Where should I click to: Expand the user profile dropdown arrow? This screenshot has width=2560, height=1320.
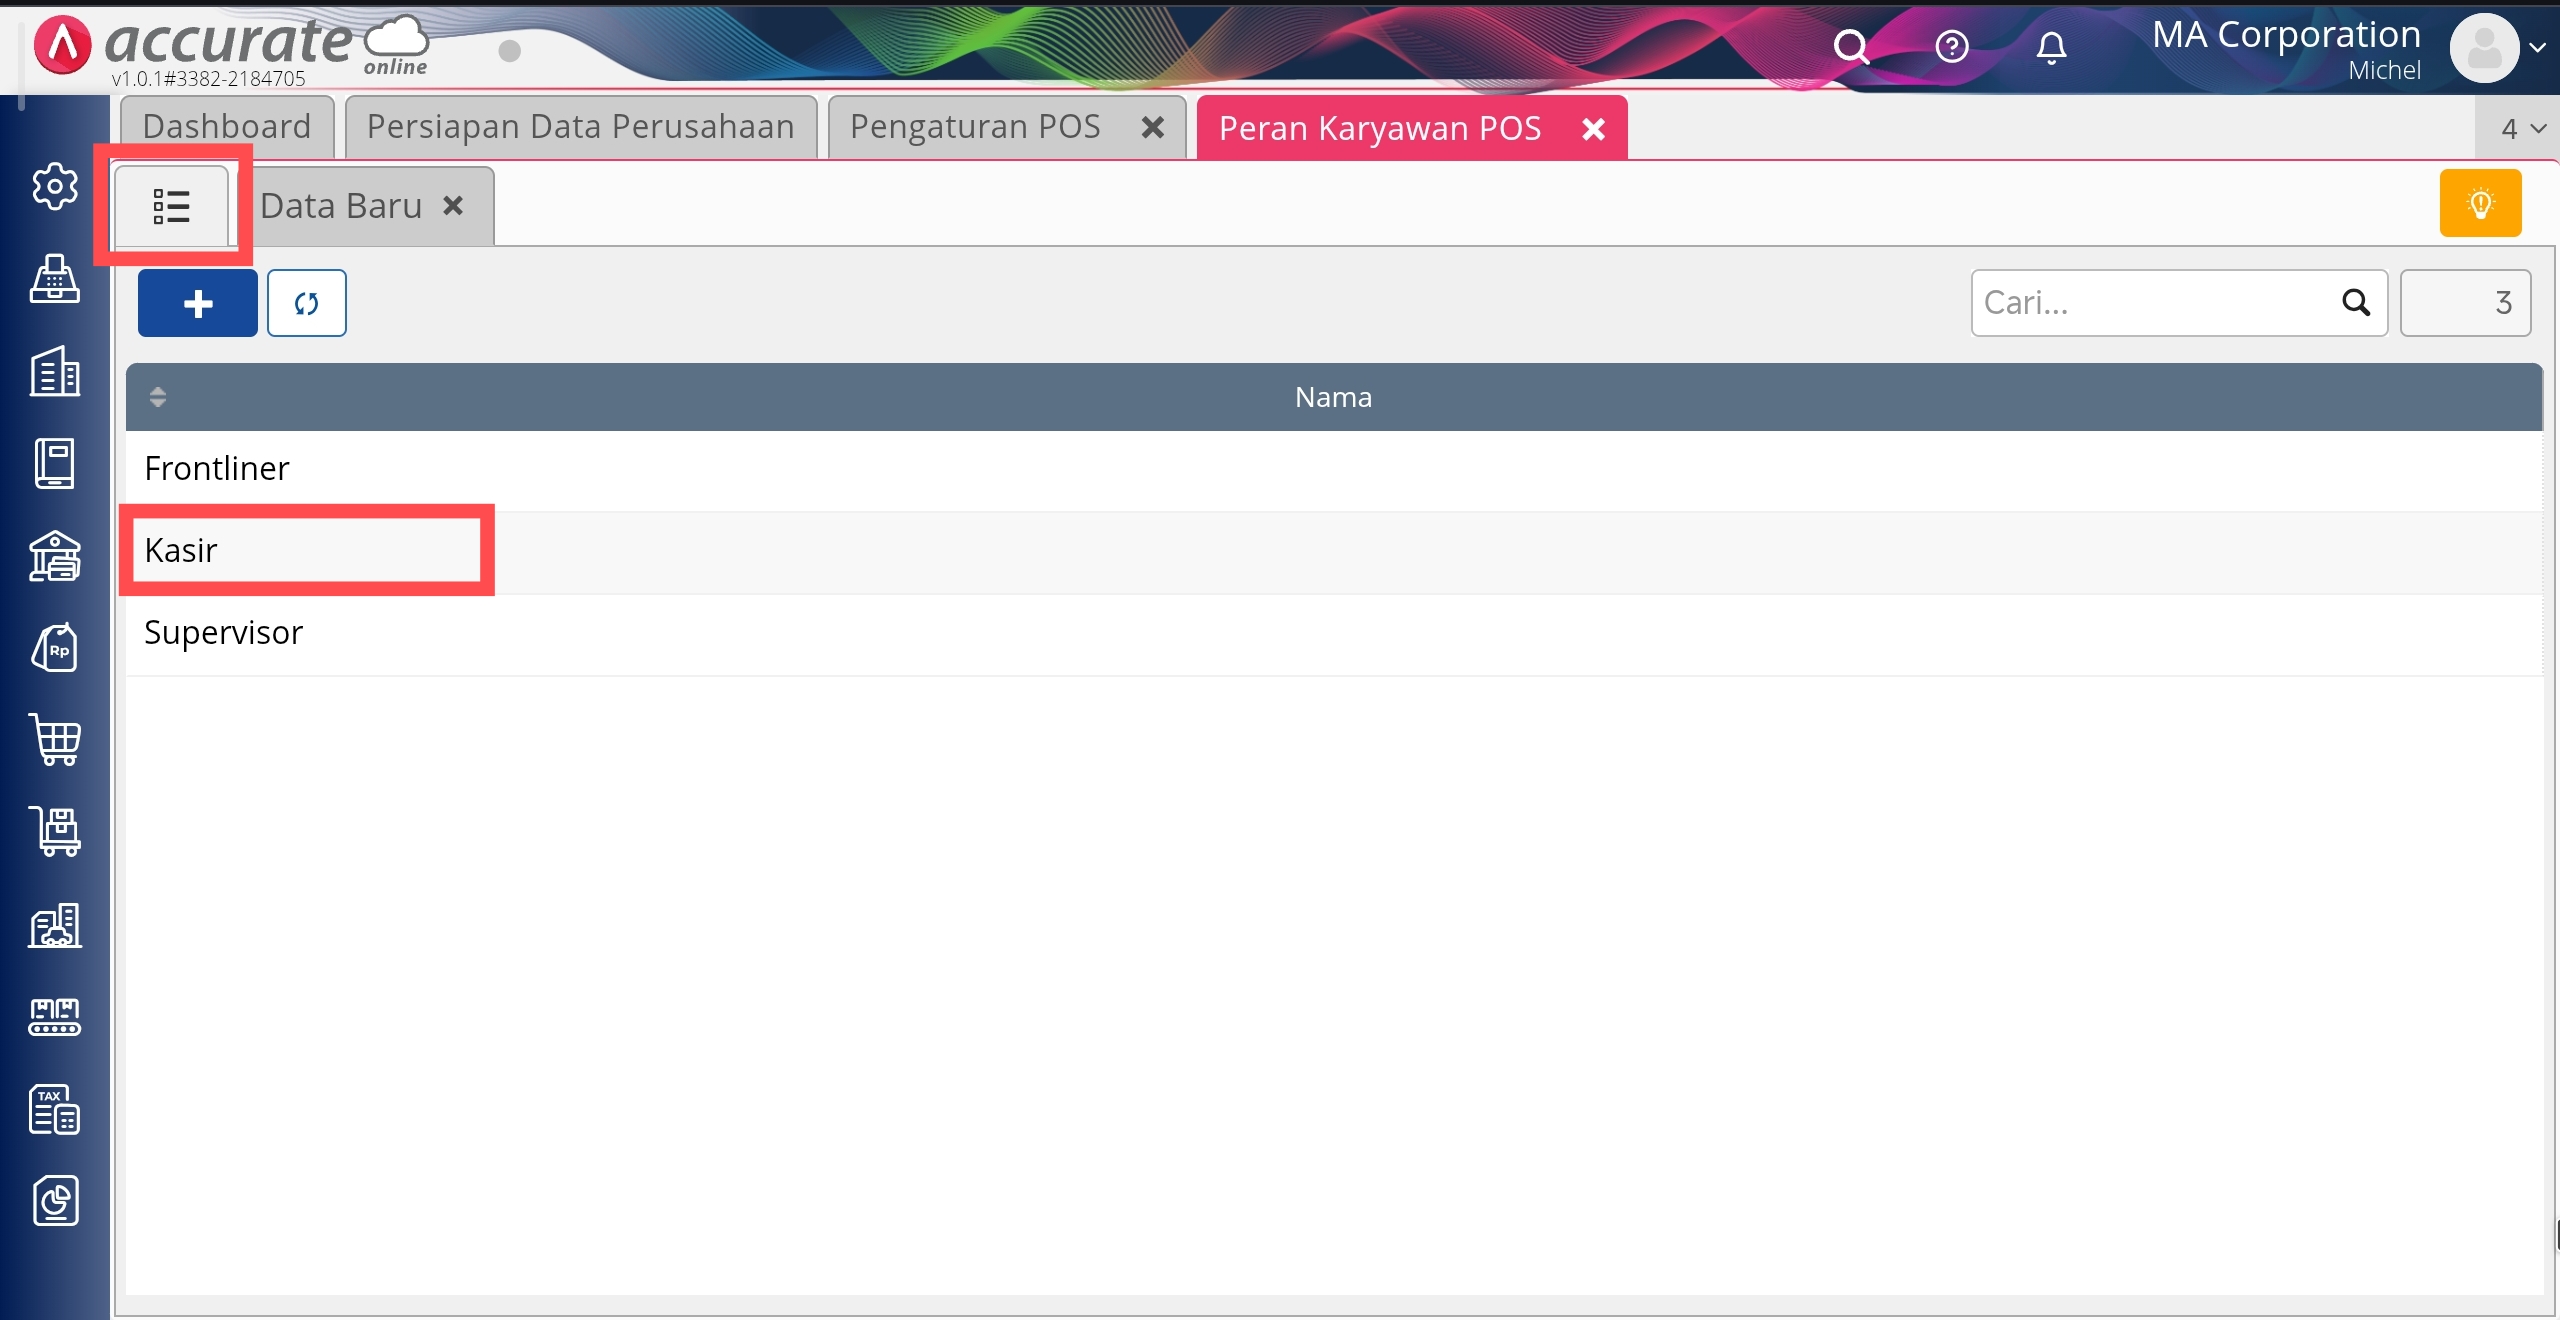[x=2537, y=47]
